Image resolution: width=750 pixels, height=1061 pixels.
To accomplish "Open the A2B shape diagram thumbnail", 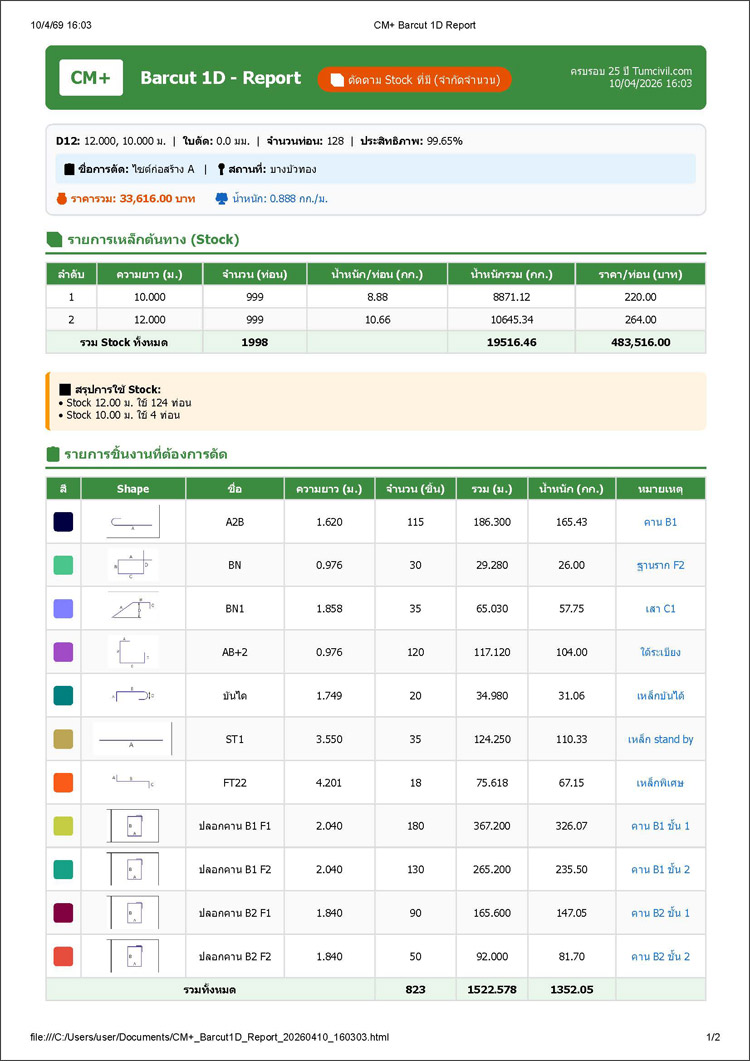I will pos(133,522).
